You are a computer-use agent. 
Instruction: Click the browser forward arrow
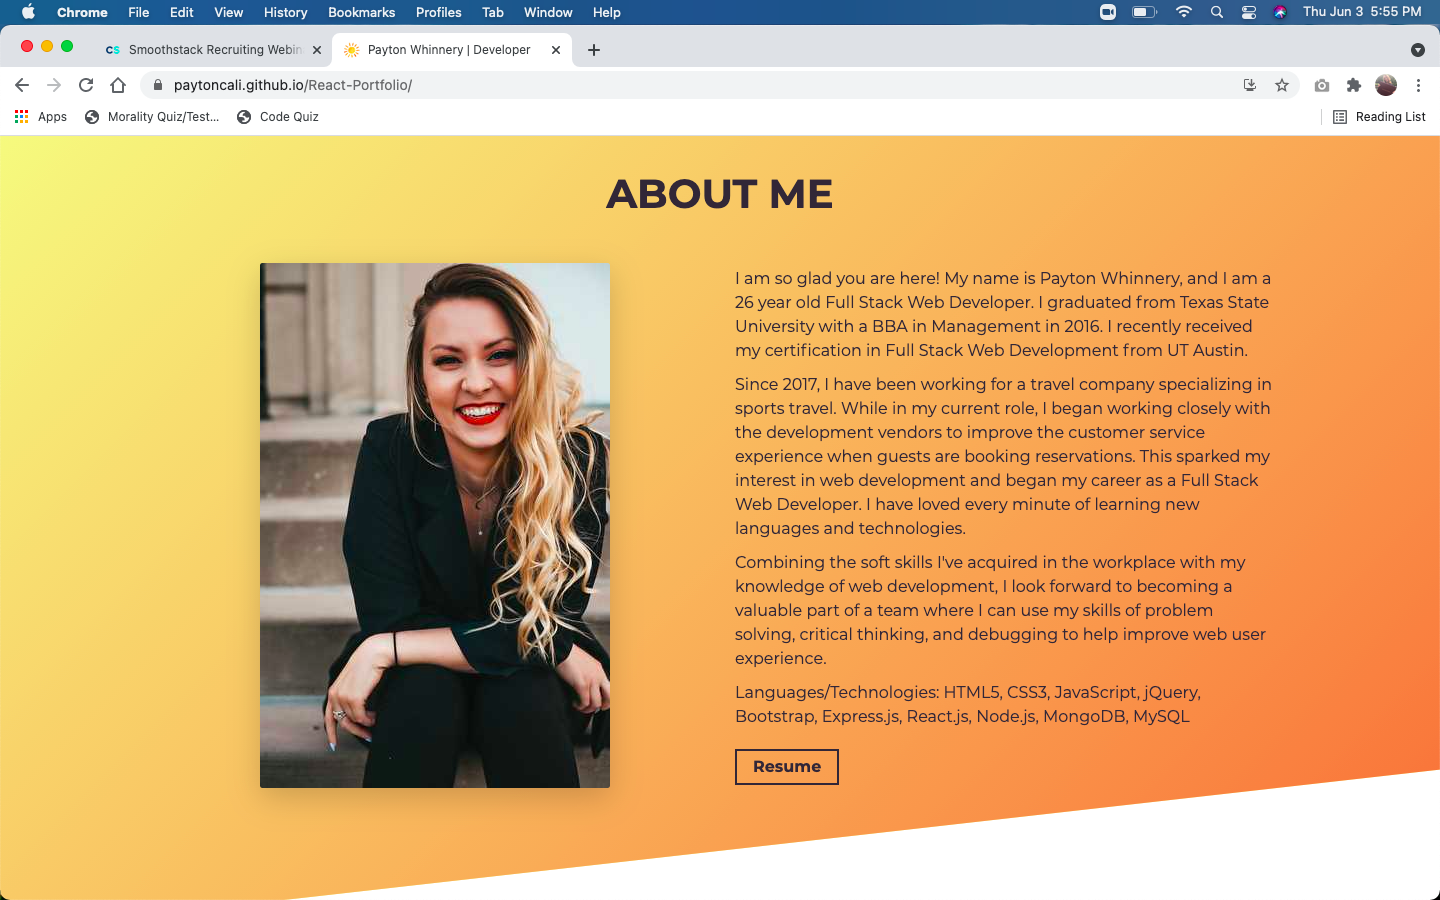point(54,85)
